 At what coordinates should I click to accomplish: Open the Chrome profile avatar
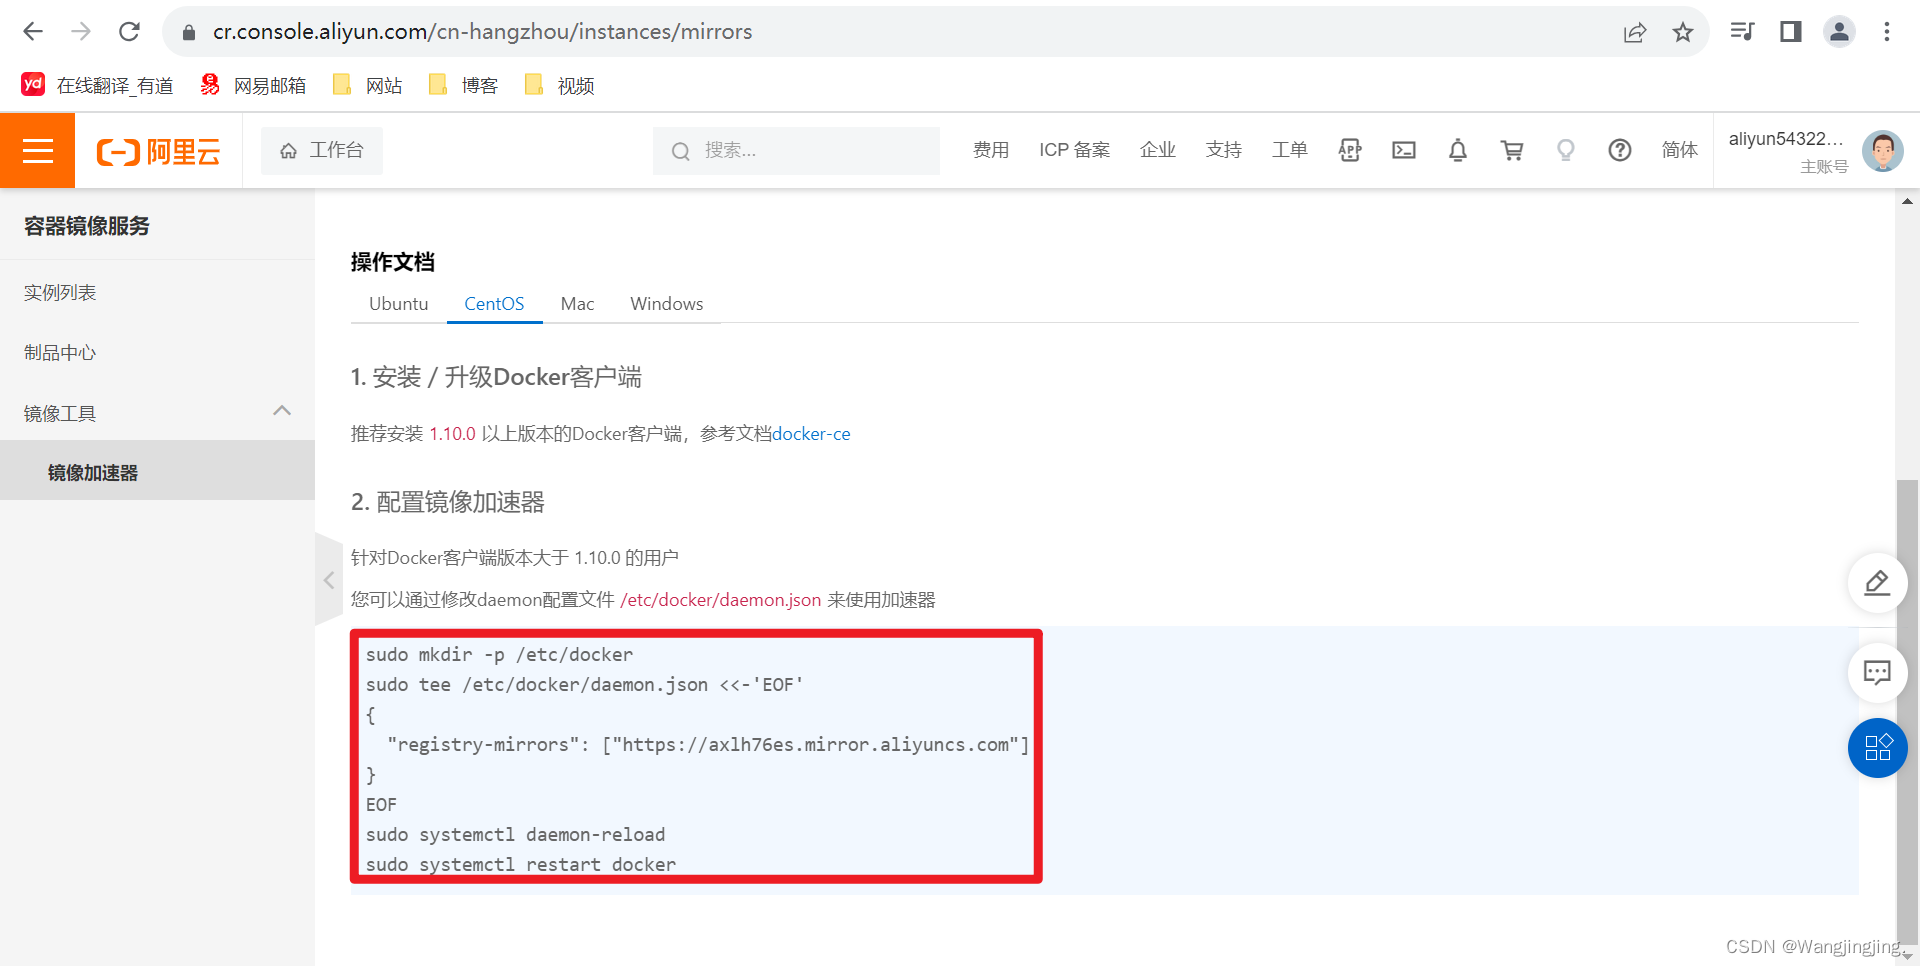coord(1839,32)
